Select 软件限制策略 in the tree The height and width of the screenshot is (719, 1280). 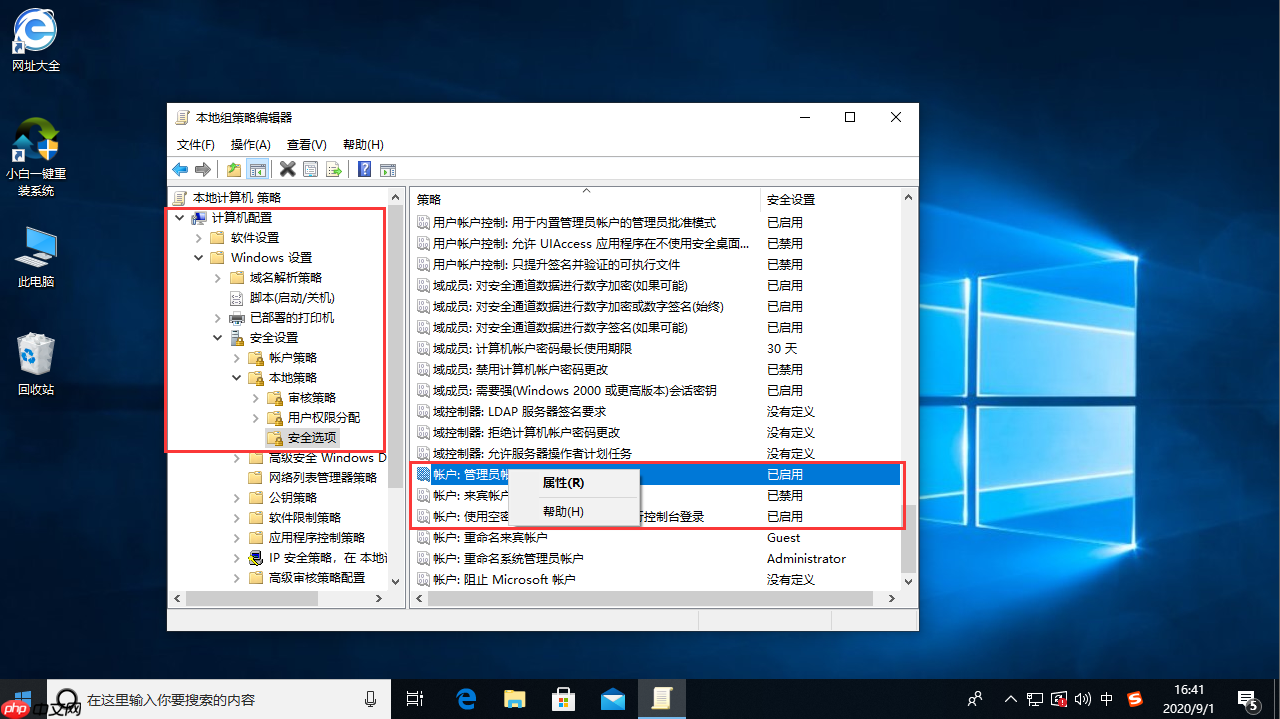305,517
